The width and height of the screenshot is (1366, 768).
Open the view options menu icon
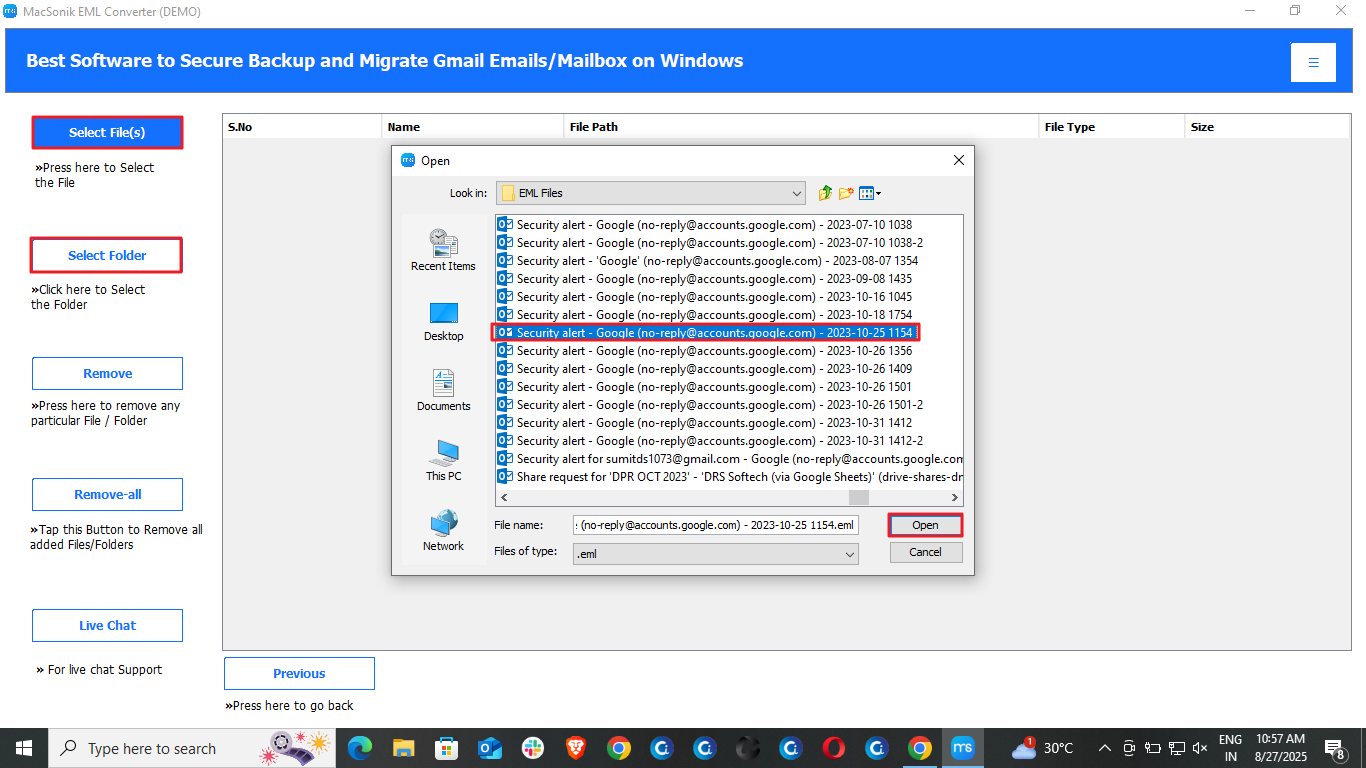pyautogui.click(x=870, y=193)
